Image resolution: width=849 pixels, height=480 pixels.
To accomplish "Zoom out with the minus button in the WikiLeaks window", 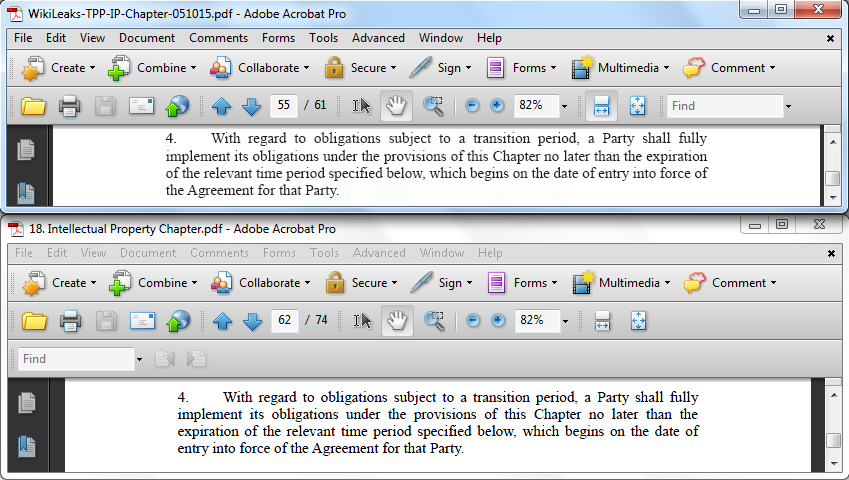I will [x=472, y=106].
